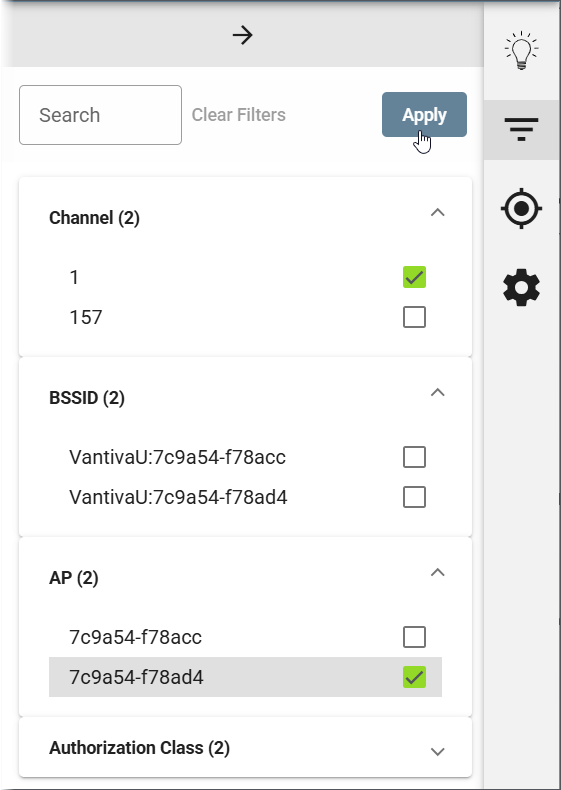Check AP 7c9a54-f78acc checkbox
This screenshot has width=561, height=790.
click(414, 637)
